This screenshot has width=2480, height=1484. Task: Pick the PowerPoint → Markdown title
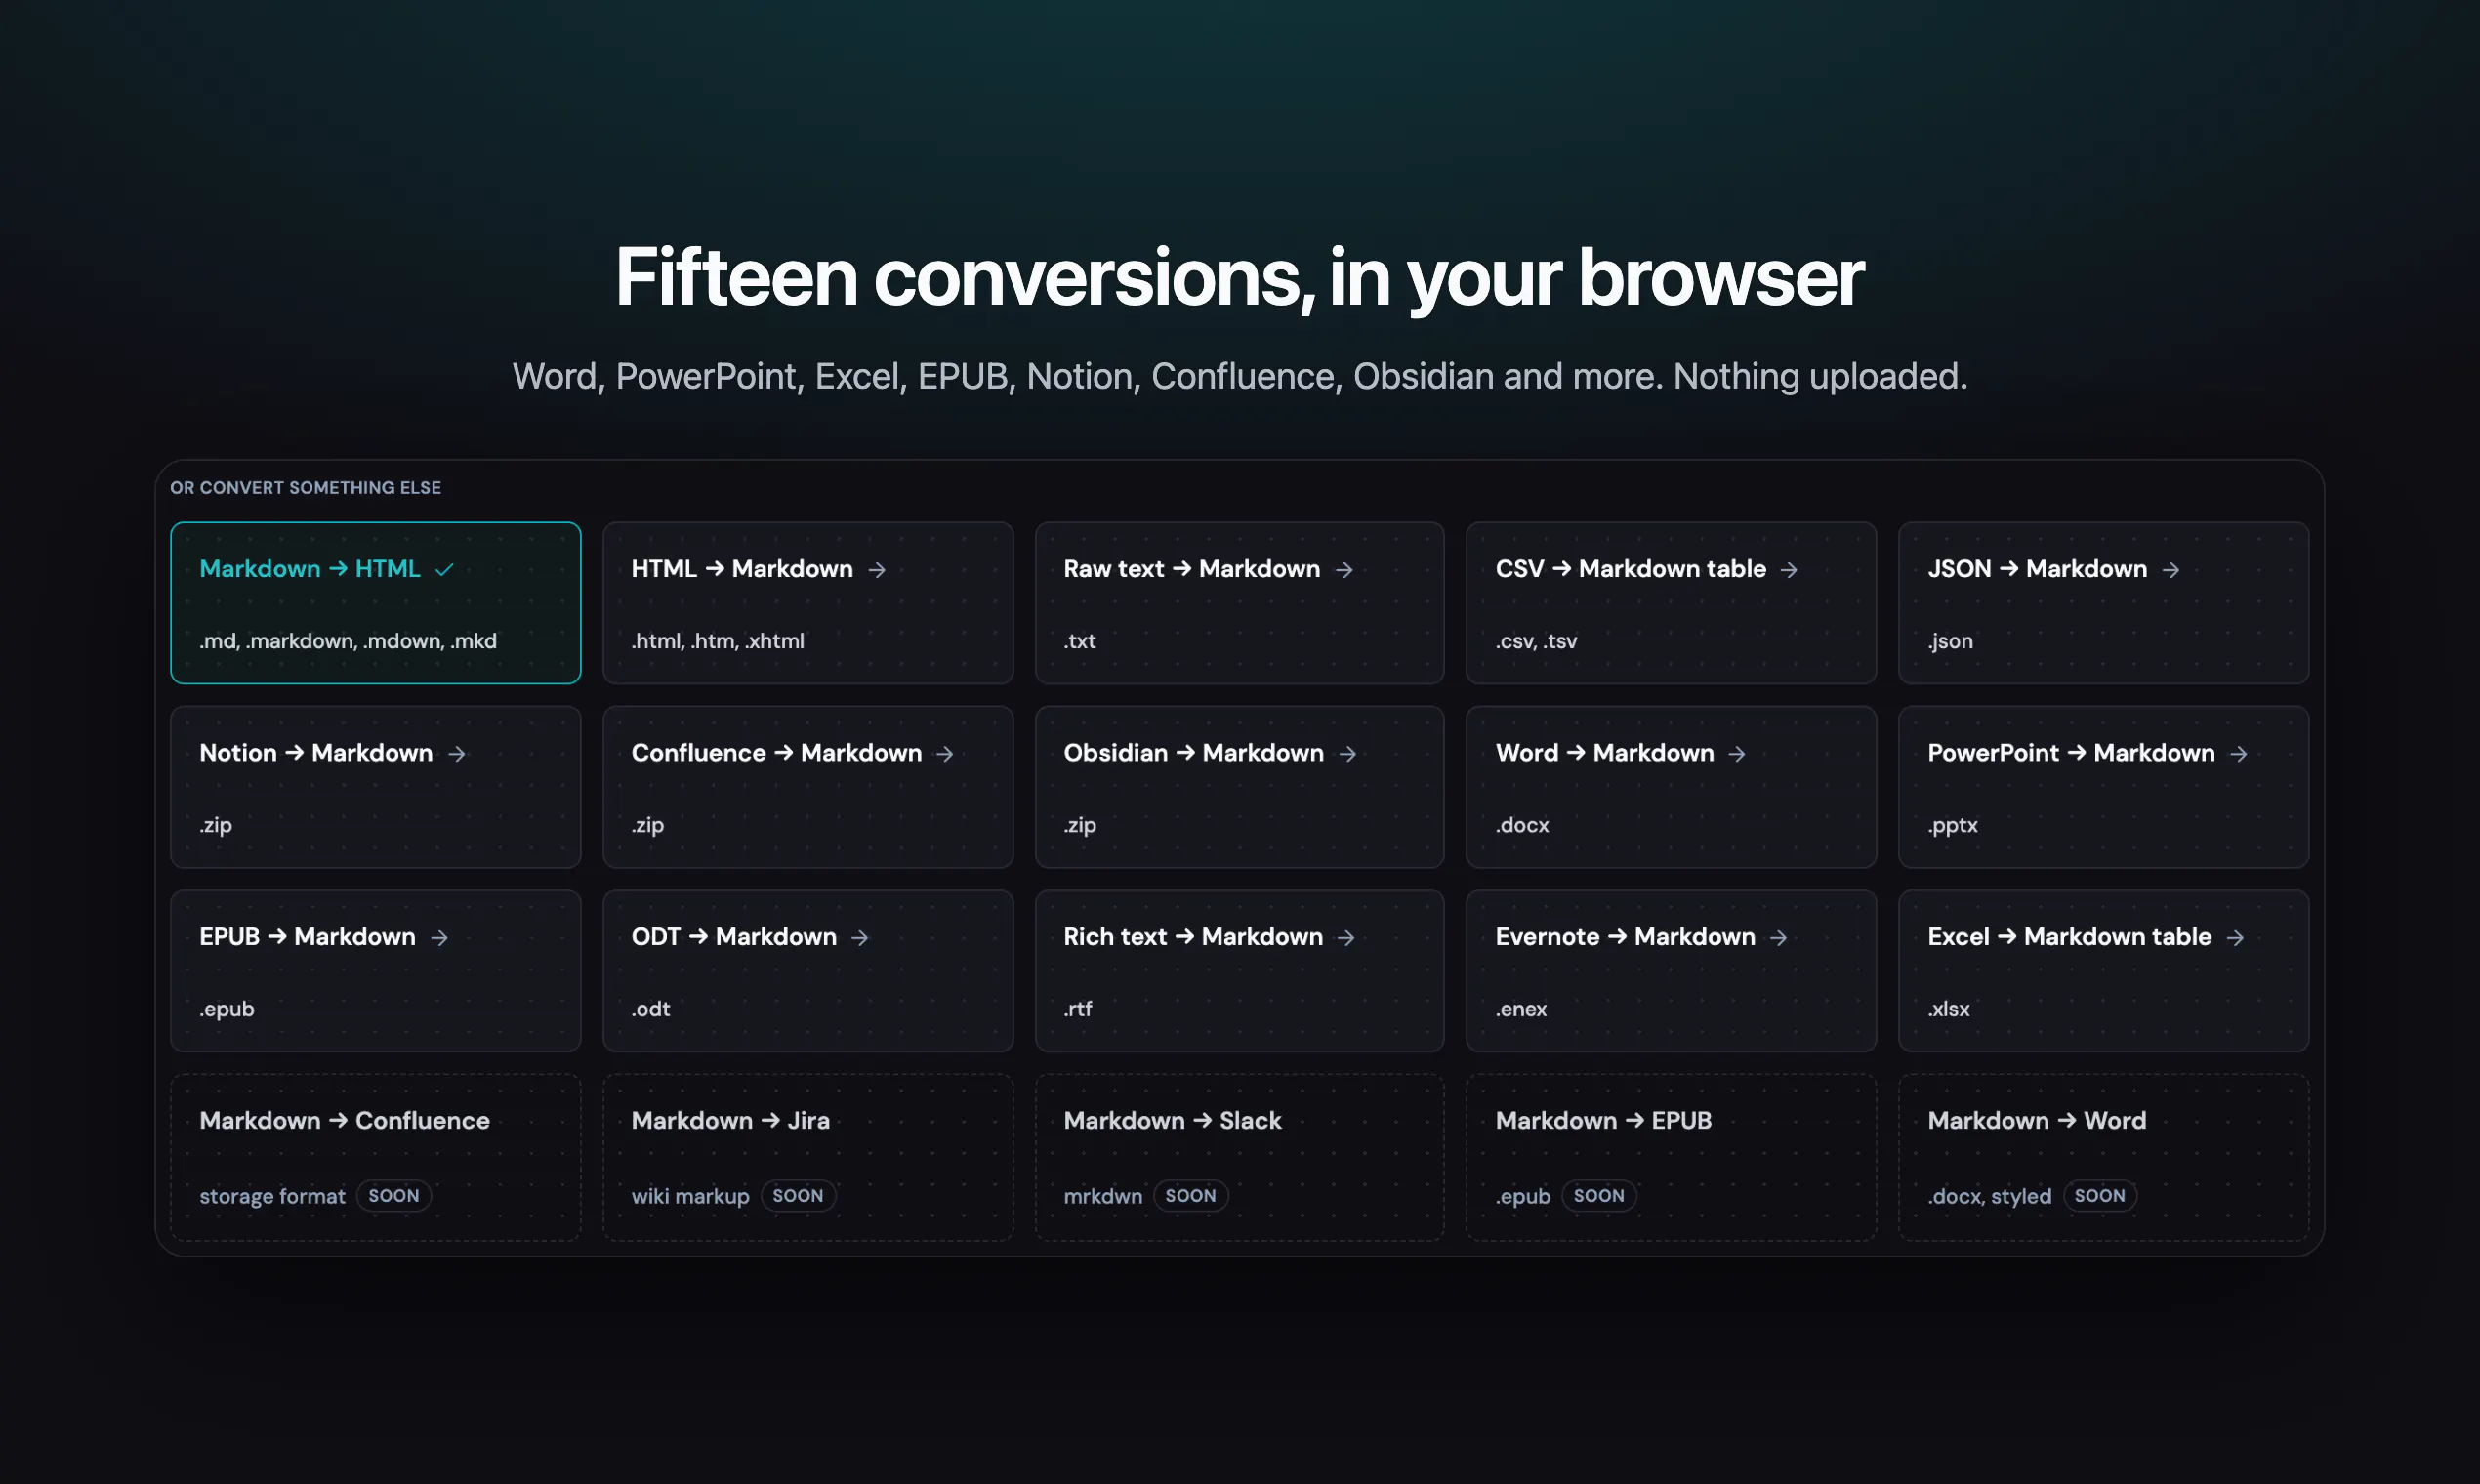tap(2071, 752)
